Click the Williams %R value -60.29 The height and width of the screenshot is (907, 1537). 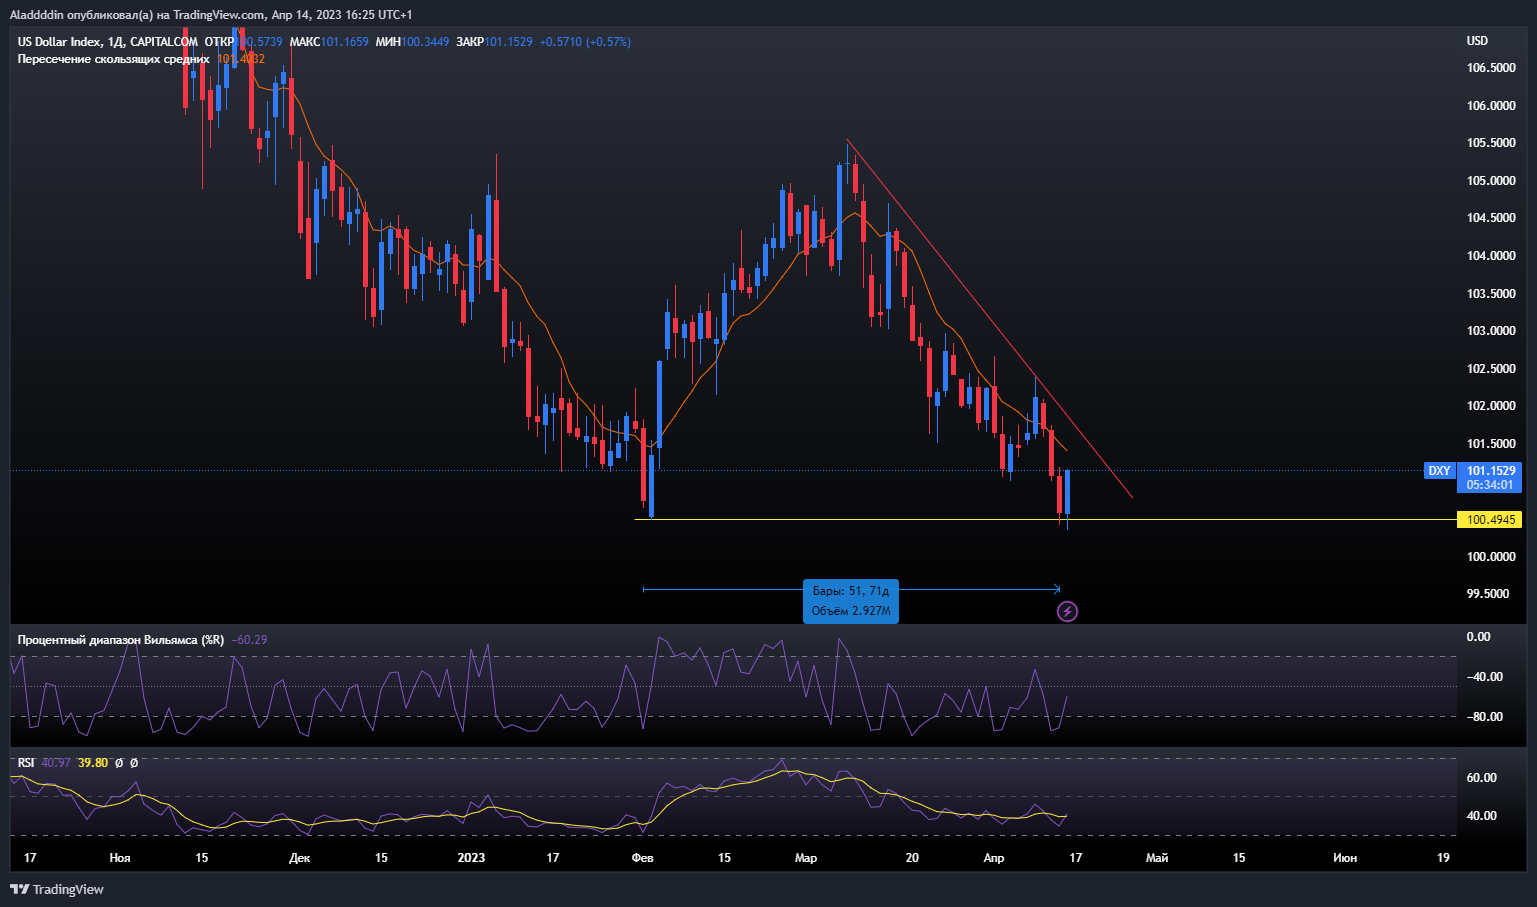[249, 640]
